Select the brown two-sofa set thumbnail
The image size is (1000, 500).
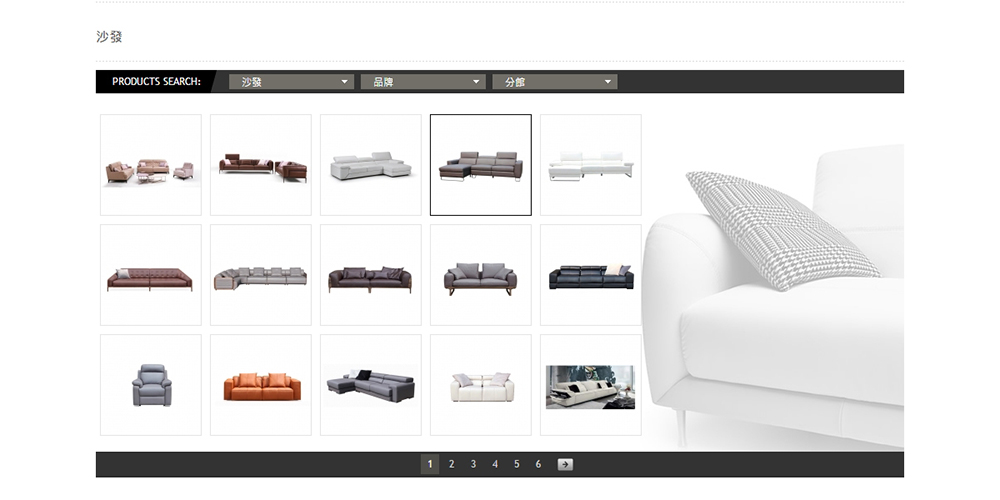point(261,165)
